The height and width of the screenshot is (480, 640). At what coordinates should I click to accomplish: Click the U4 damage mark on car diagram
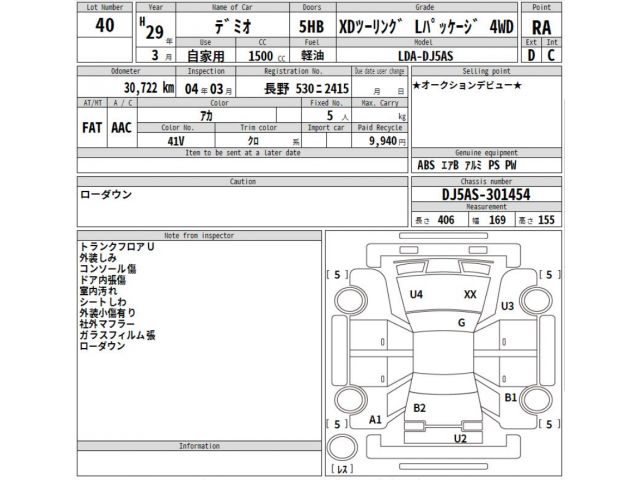click(416, 295)
